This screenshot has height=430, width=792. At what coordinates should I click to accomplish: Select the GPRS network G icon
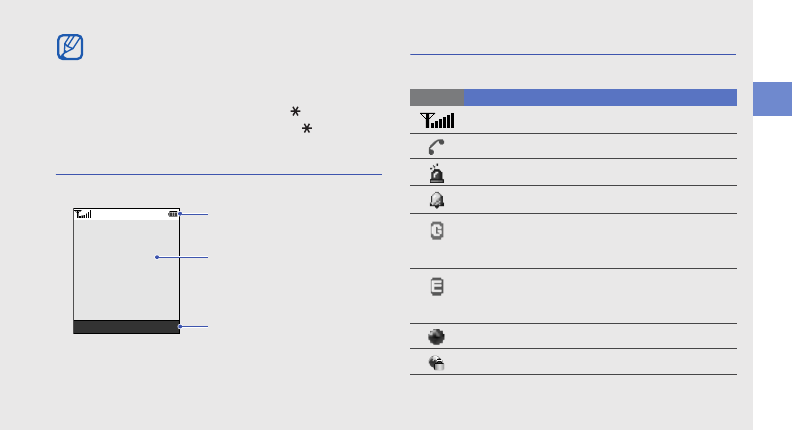(x=436, y=231)
